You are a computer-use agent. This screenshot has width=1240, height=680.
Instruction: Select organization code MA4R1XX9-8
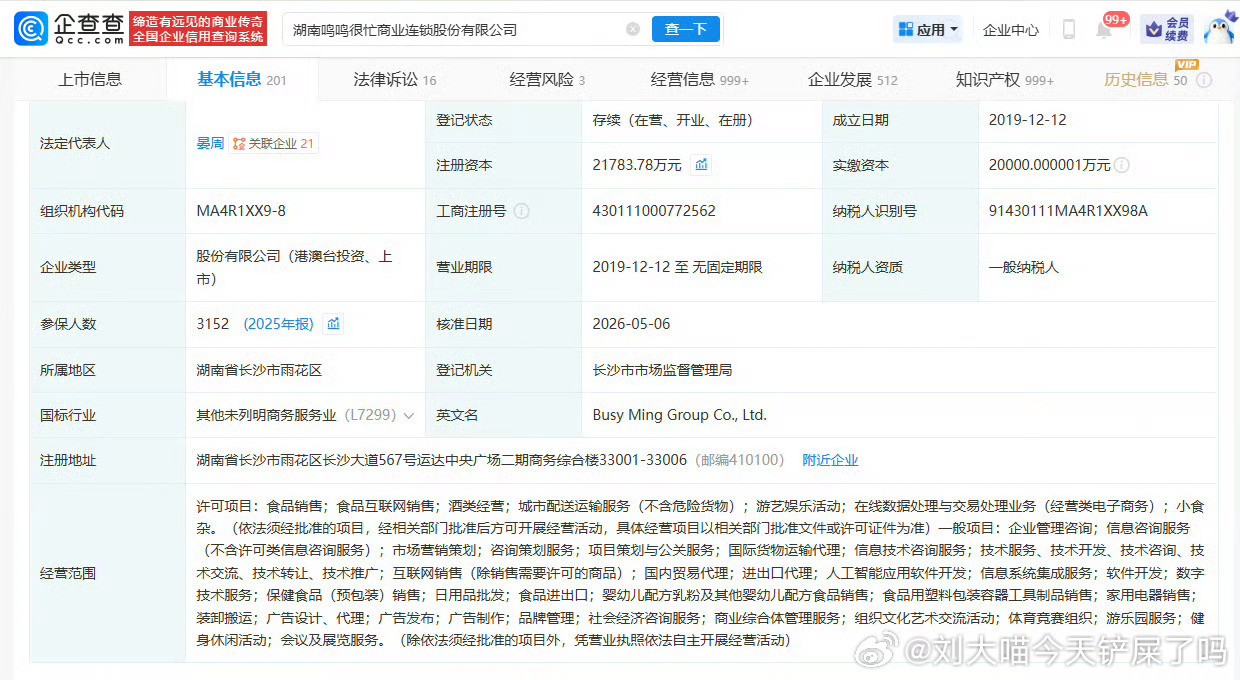(241, 211)
